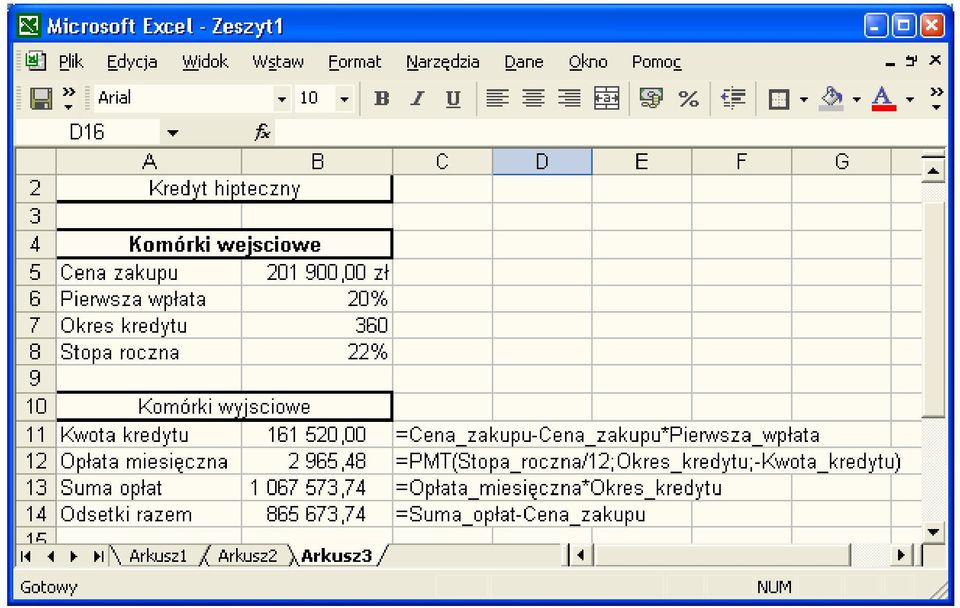The image size is (960, 608).
Task: Select the Arkusz3 sheet tab
Action: tap(336, 556)
